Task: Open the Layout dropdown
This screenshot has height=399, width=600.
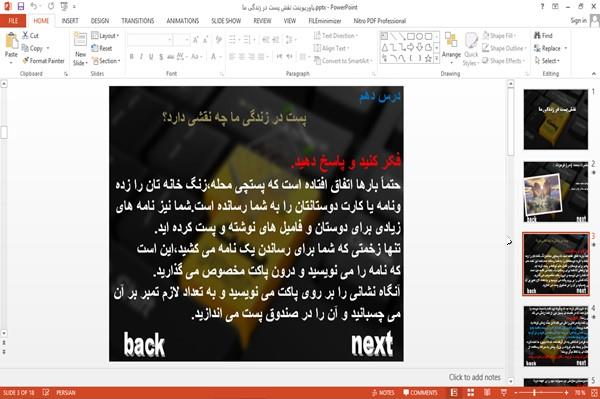Action: [x=105, y=36]
